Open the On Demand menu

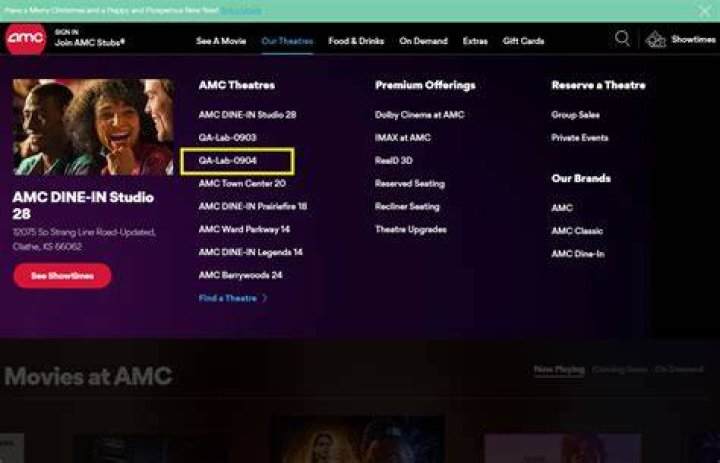423,41
